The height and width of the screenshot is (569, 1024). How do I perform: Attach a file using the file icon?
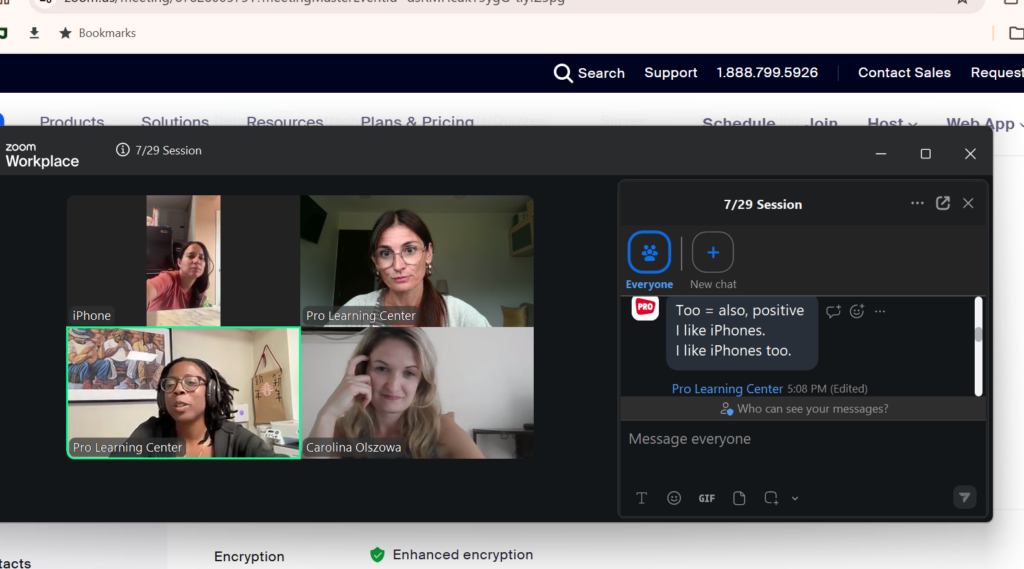(739, 498)
